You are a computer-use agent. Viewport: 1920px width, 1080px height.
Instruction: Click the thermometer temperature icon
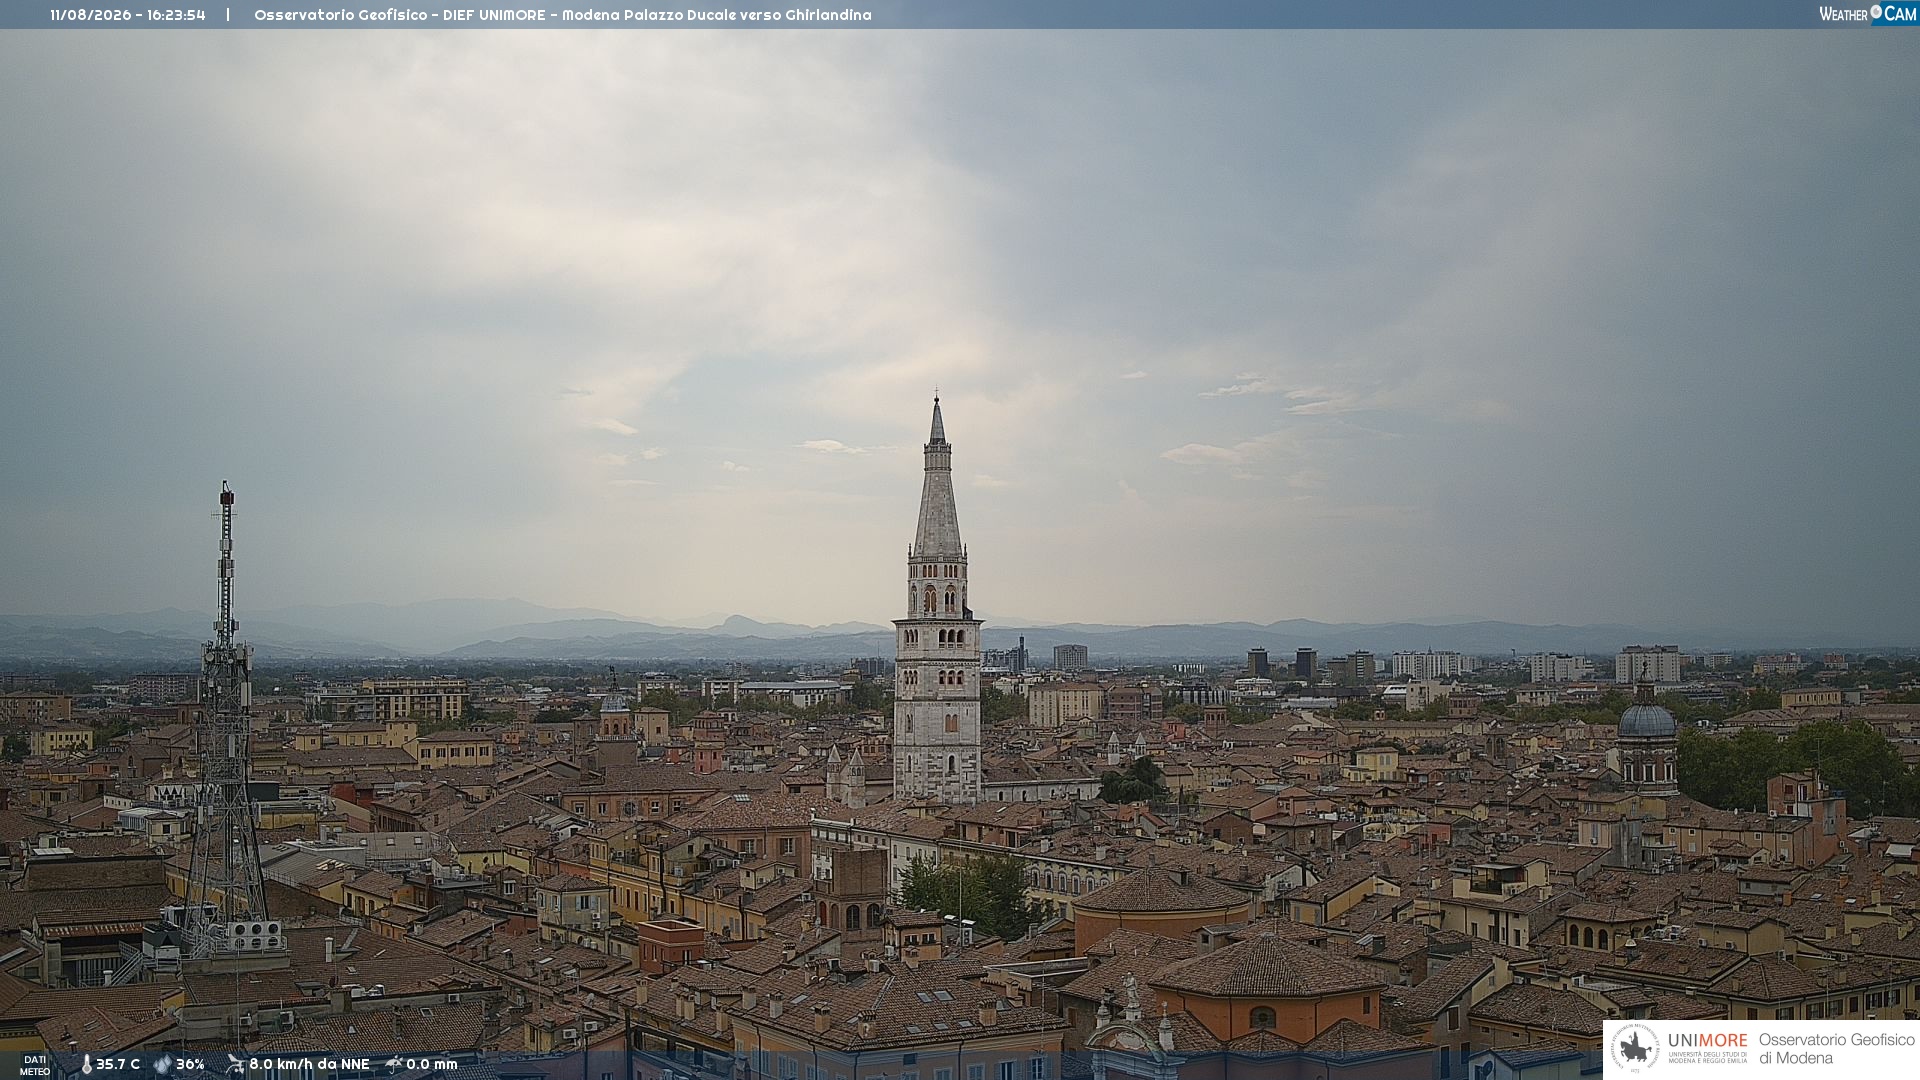86,1064
